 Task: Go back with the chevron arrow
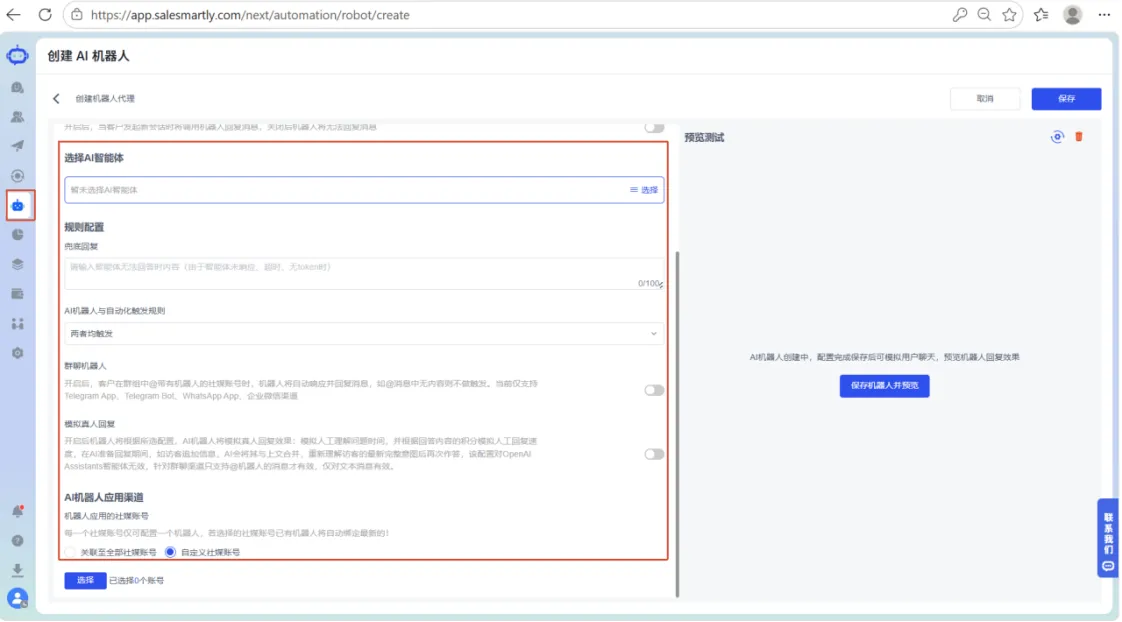coord(56,99)
